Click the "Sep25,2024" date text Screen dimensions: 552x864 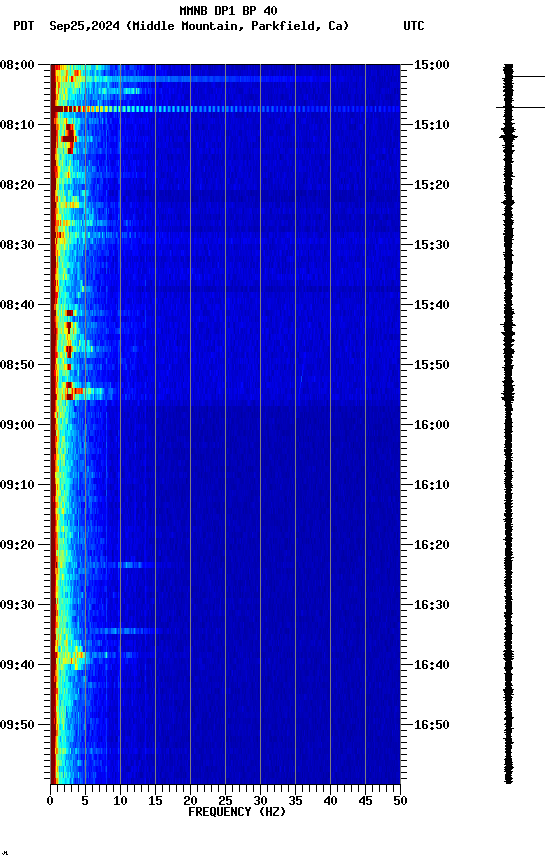tap(84, 26)
